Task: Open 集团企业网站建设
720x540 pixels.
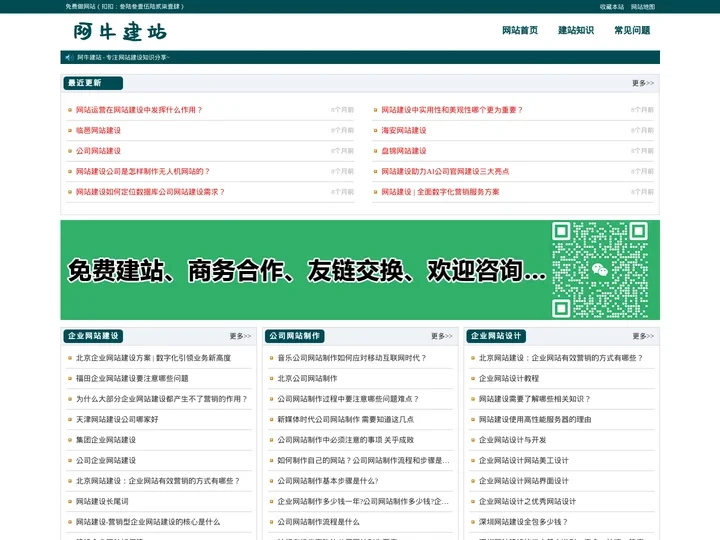Action: coord(106,440)
